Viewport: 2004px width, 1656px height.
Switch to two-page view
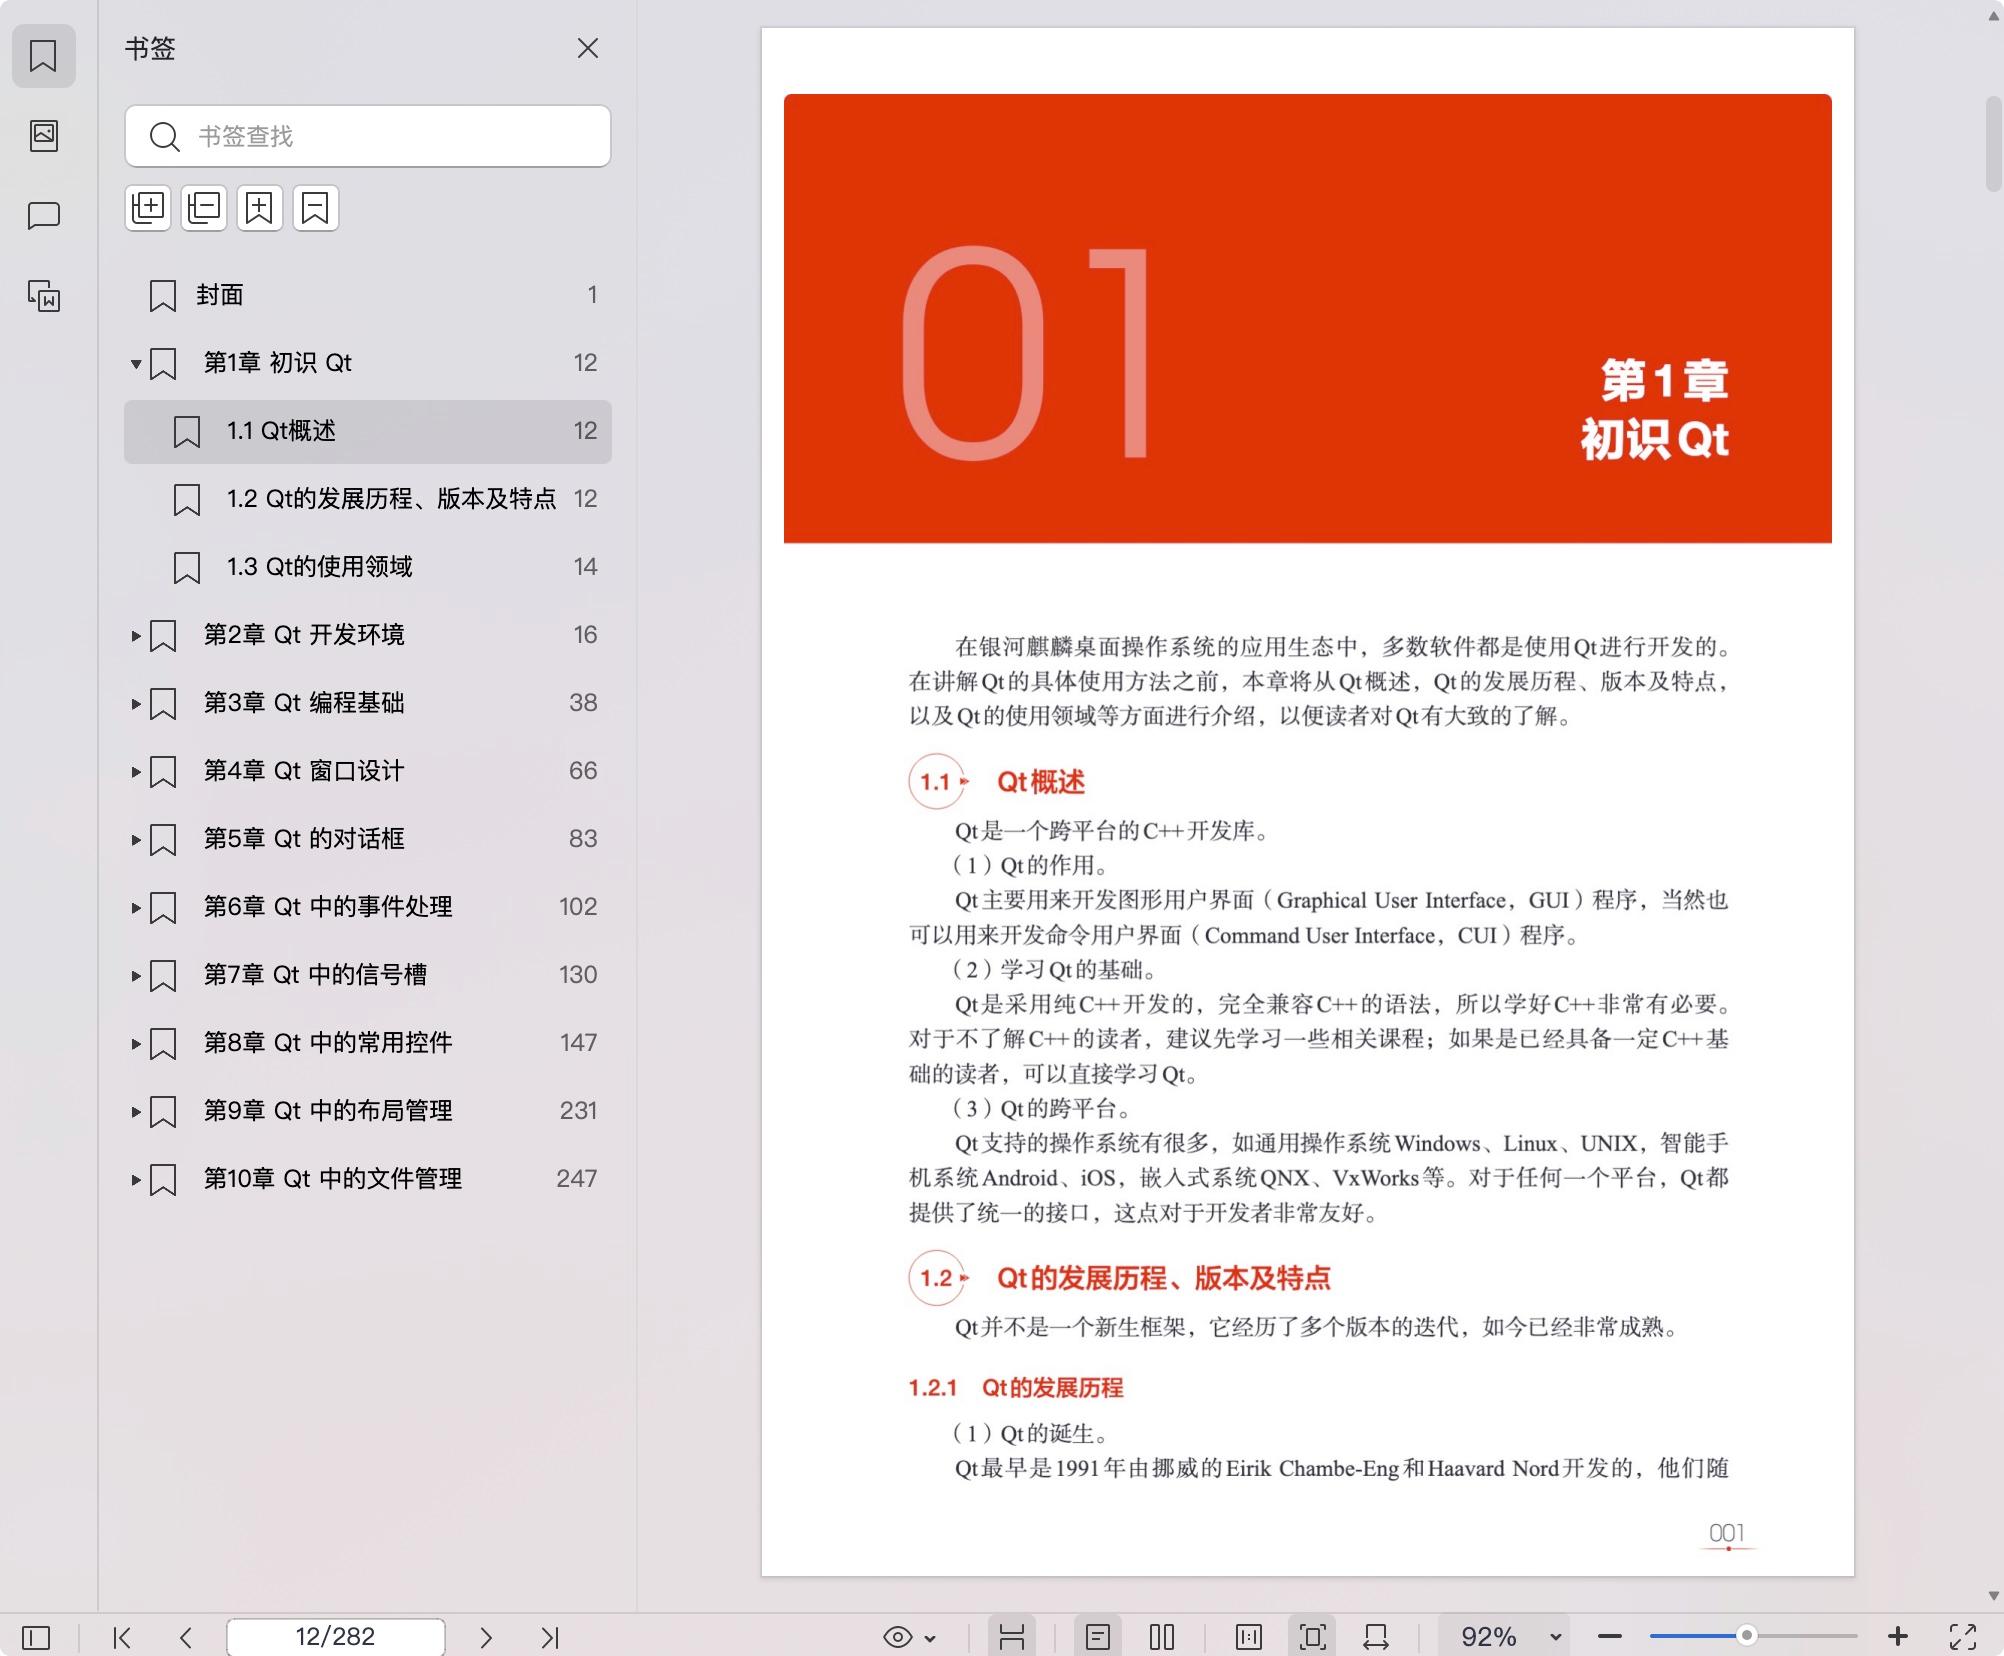coord(1162,1637)
